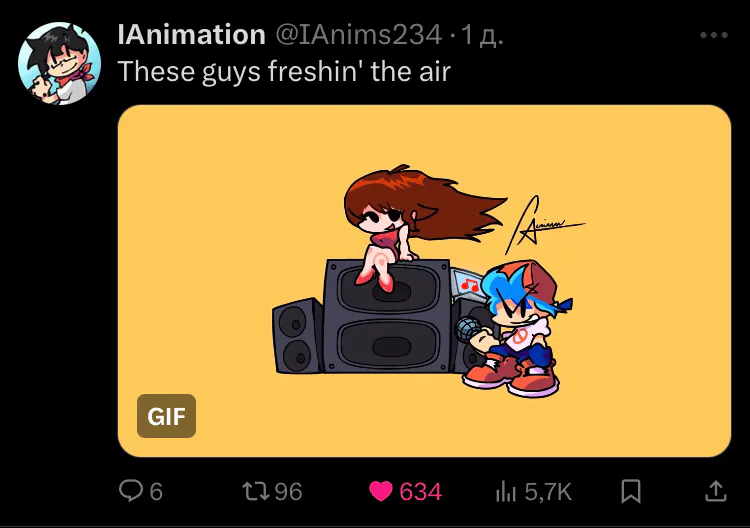Screen dimensions: 750x528
Task: Open the three-dot more options menu
Action: tap(714, 35)
